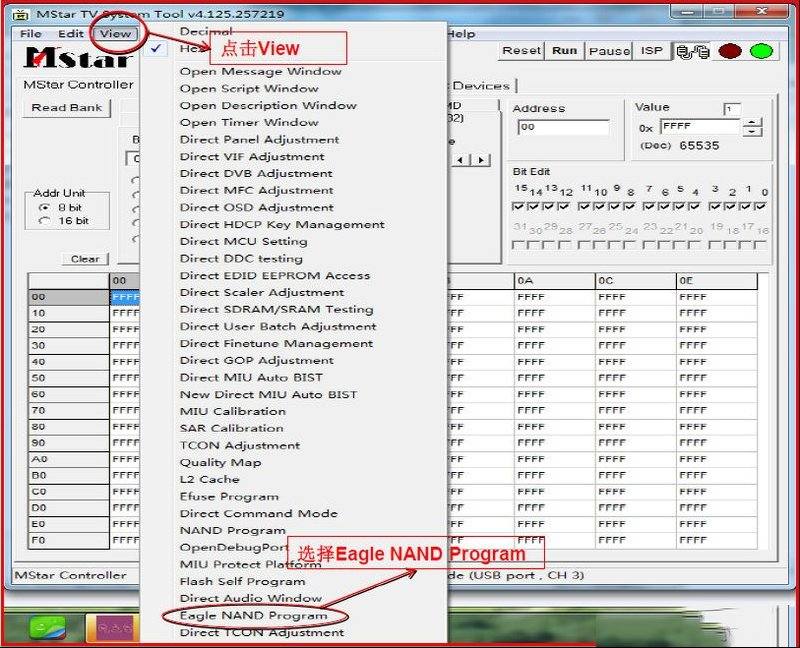
Task: Close the open View menu
Action: pos(116,34)
